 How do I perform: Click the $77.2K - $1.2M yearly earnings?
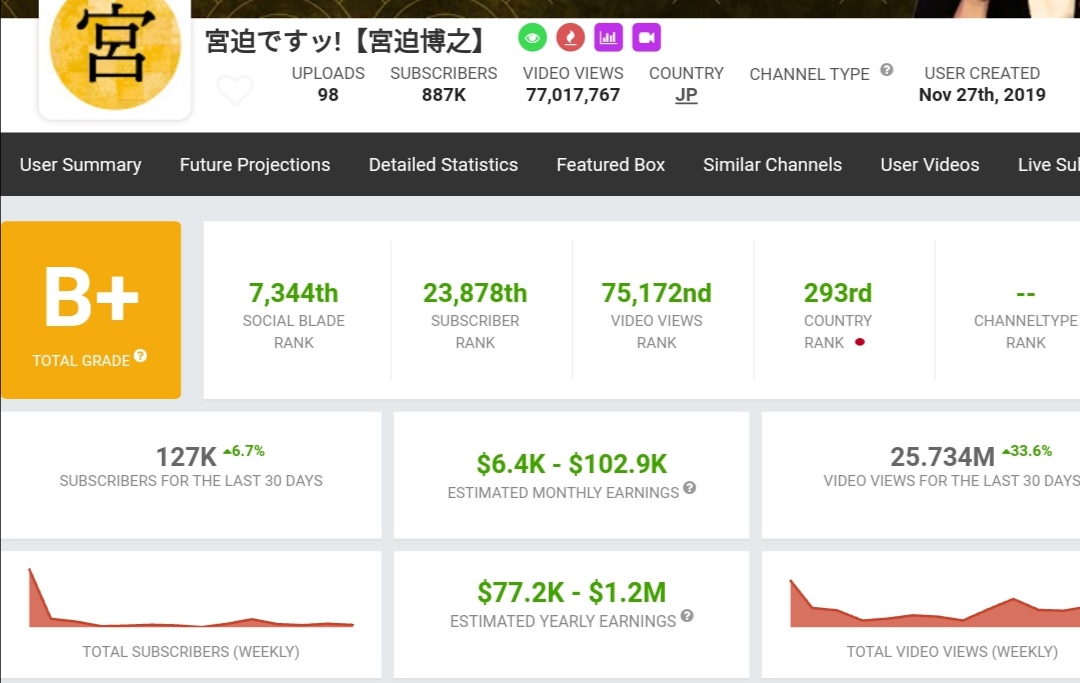click(x=572, y=592)
